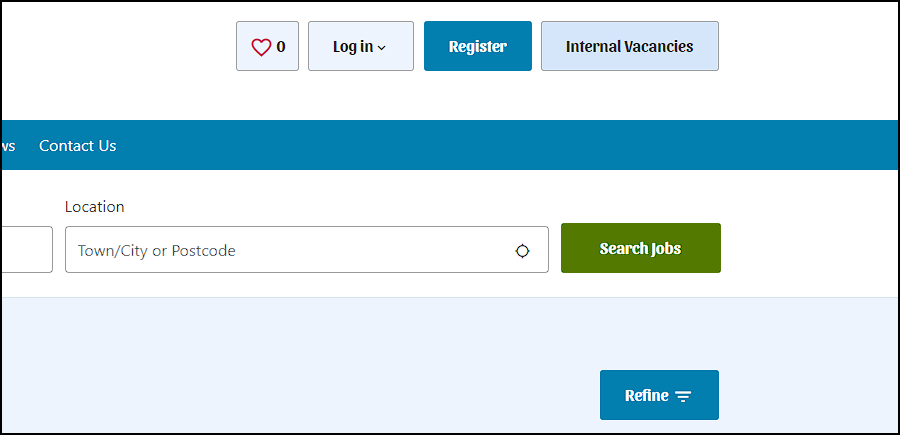
Task: Click the heart outline in the header
Action: point(261,47)
